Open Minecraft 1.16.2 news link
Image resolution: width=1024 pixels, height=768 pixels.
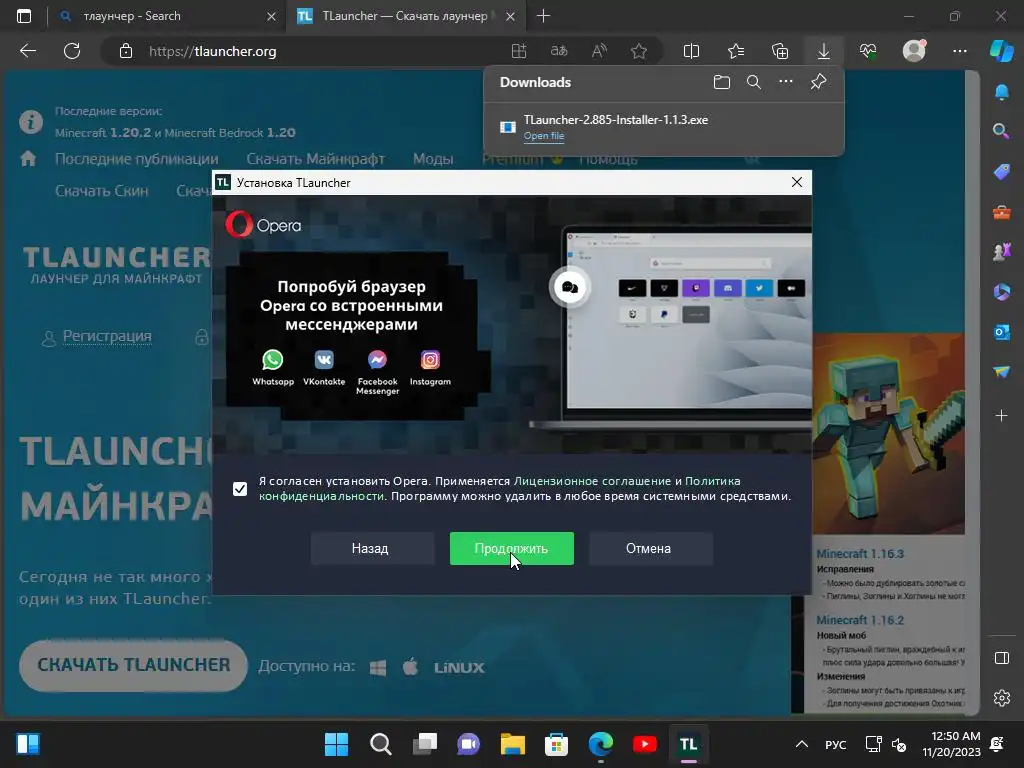click(x=860, y=620)
